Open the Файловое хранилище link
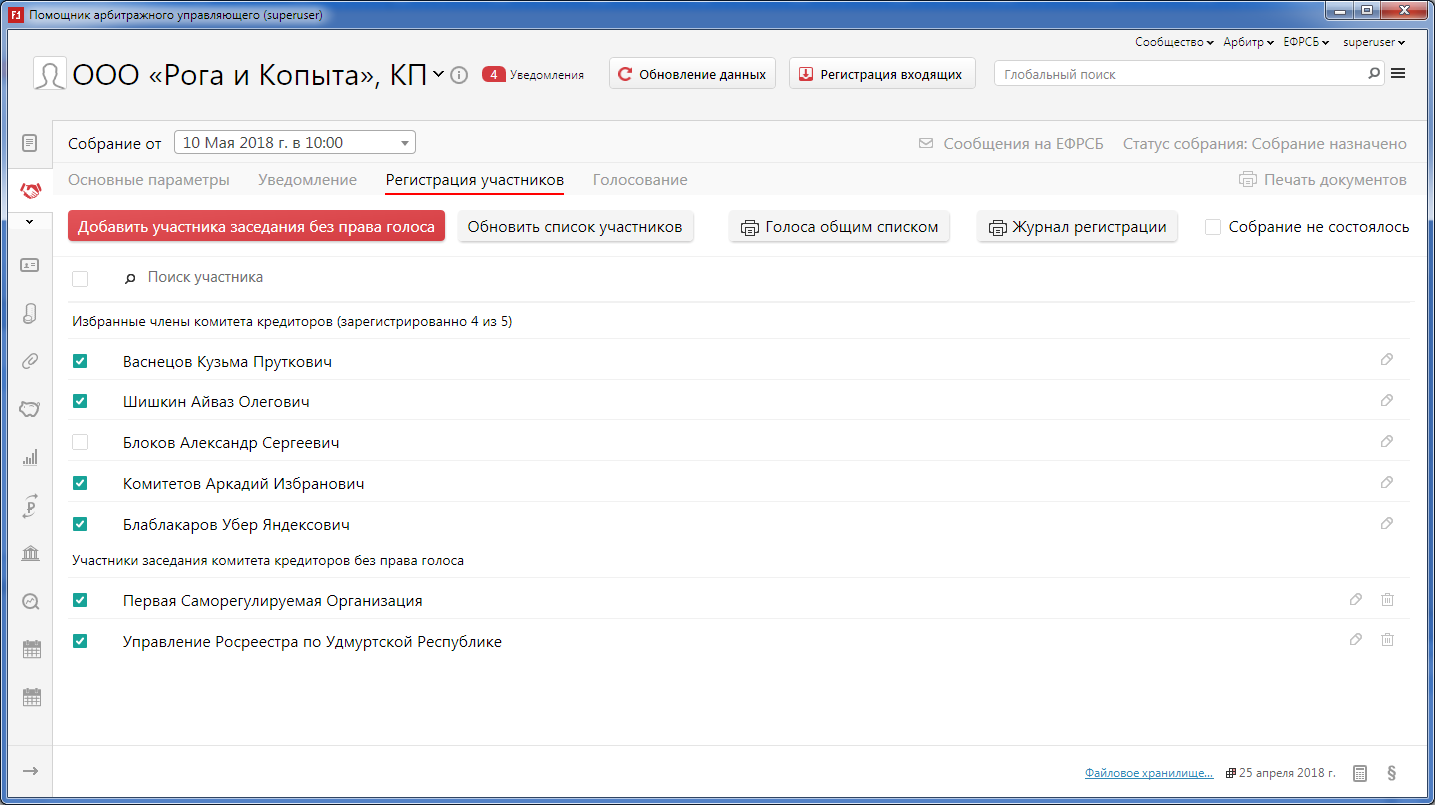The image size is (1435, 805). (x=1149, y=773)
